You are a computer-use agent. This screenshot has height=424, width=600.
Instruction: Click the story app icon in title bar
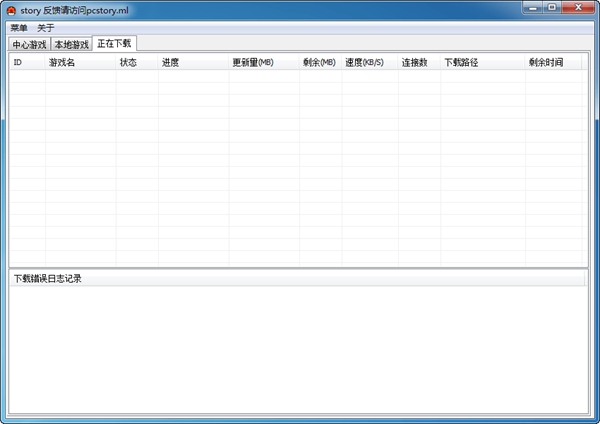coord(11,11)
